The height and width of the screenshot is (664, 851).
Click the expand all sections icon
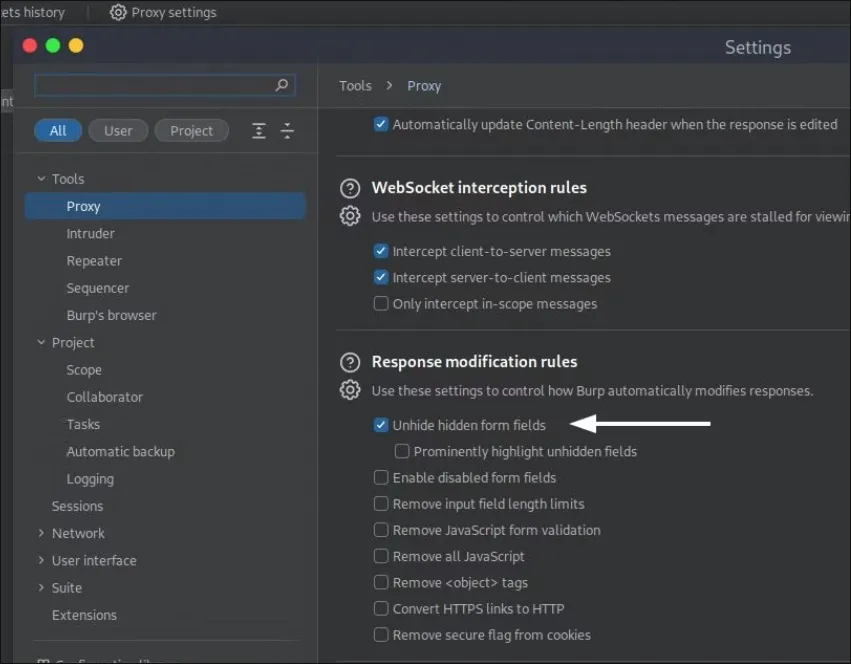(x=259, y=131)
